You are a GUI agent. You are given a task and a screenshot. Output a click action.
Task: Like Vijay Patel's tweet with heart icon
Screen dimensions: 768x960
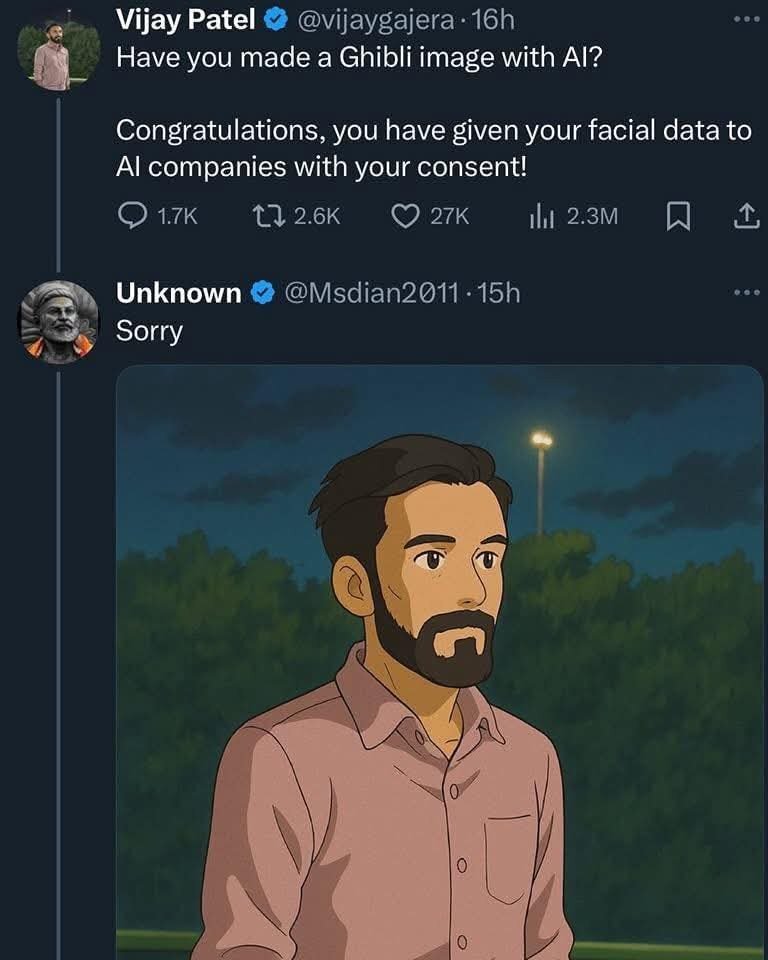pos(405,216)
